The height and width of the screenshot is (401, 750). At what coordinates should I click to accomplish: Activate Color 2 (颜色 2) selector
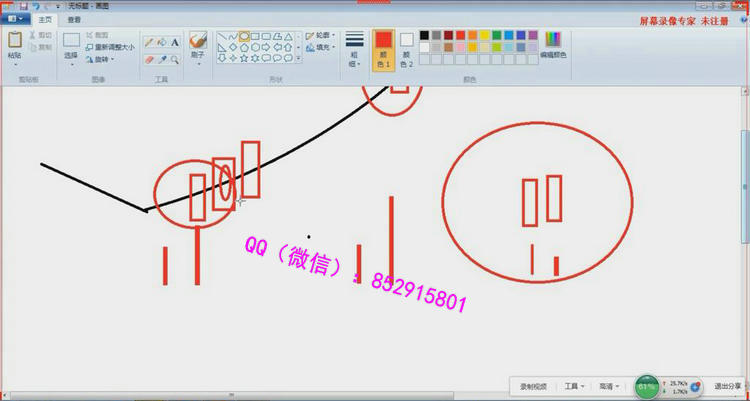coord(407,49)
